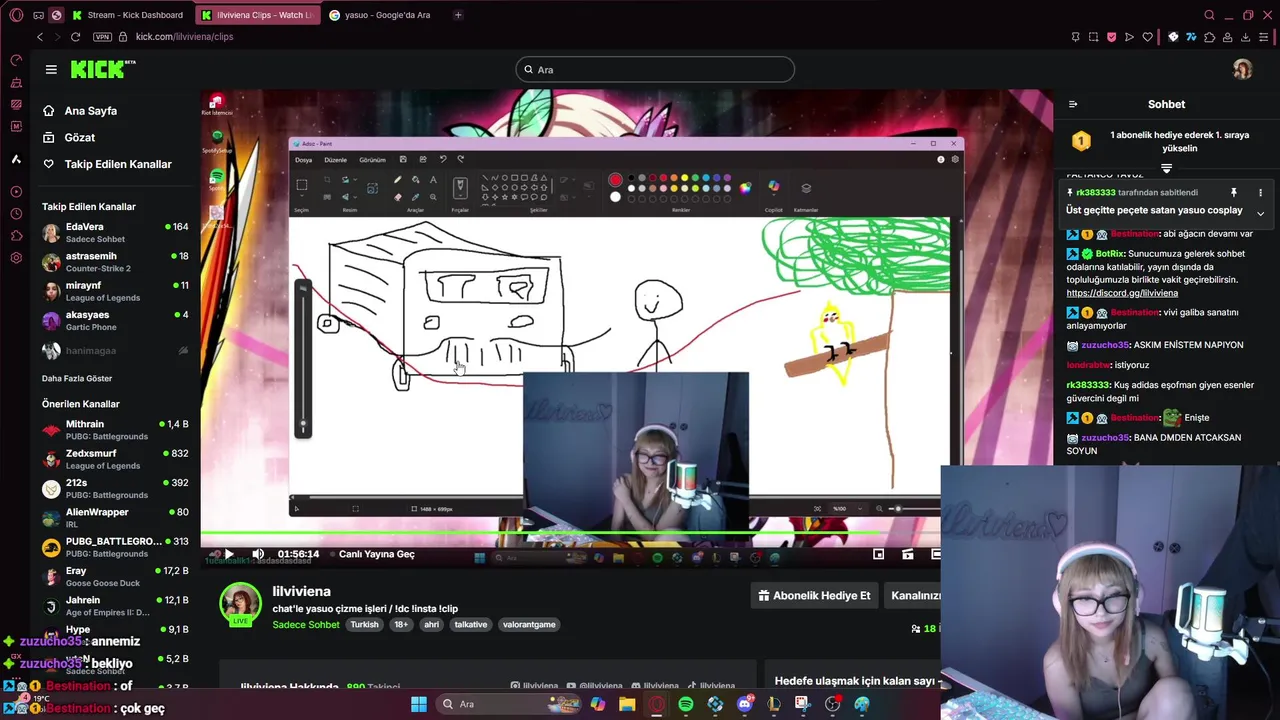This screenshot has width=1280, height=720.
Task: Click Canlı Yayına Geç button
Action: pyautogui.click(x=376, y=554)
